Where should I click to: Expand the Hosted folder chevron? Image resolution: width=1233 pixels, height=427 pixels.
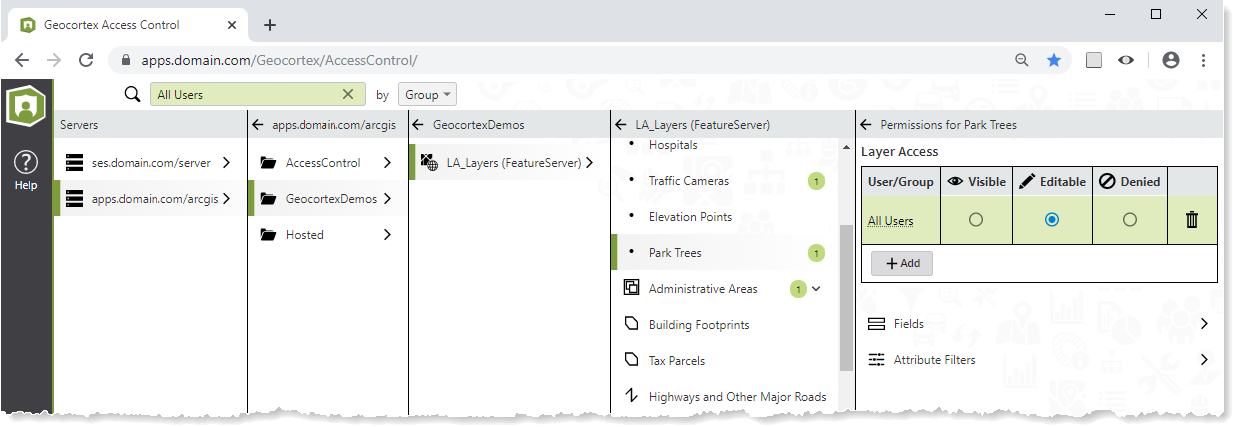click(x=387, y=235)
